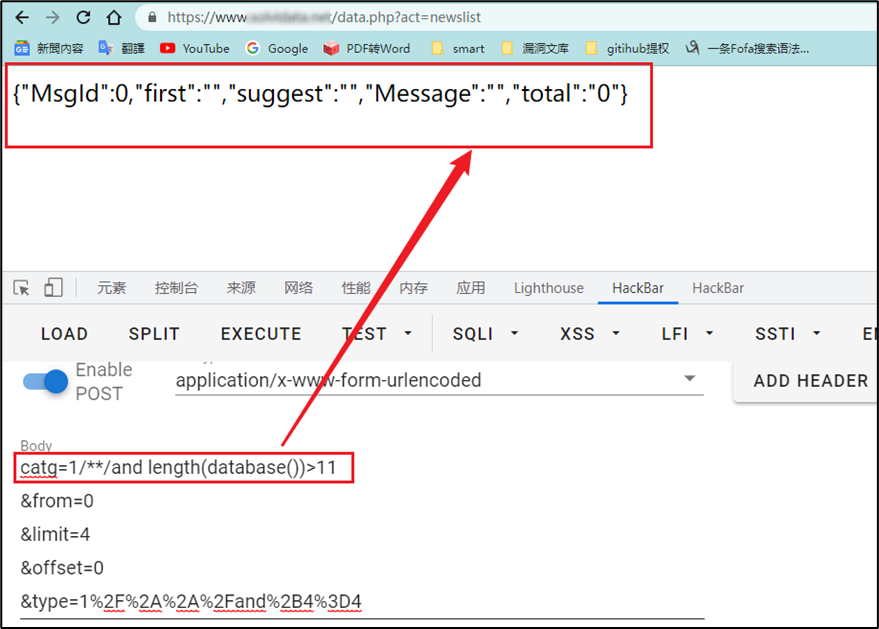879x629 pixels.
Task: Open the 新聞內容 bookmark
Action: point(49,49)
